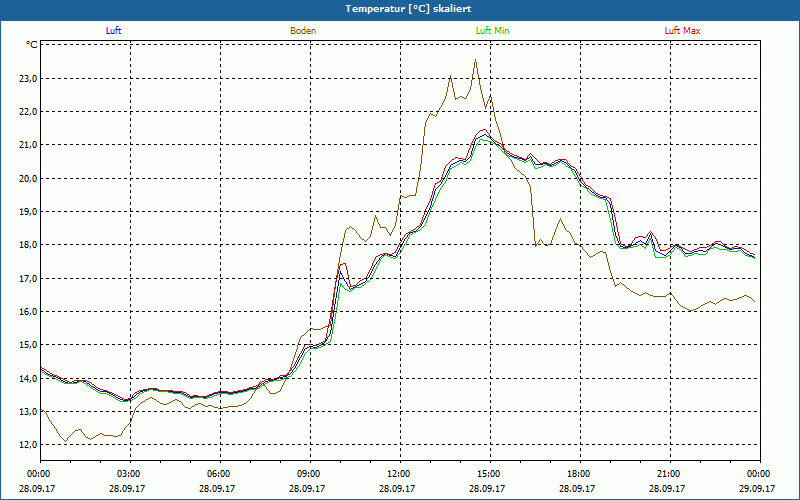Screen dimensions: 800x500
Task: Click the '03:00' time axis label
Action: click(x=131, y=474)
